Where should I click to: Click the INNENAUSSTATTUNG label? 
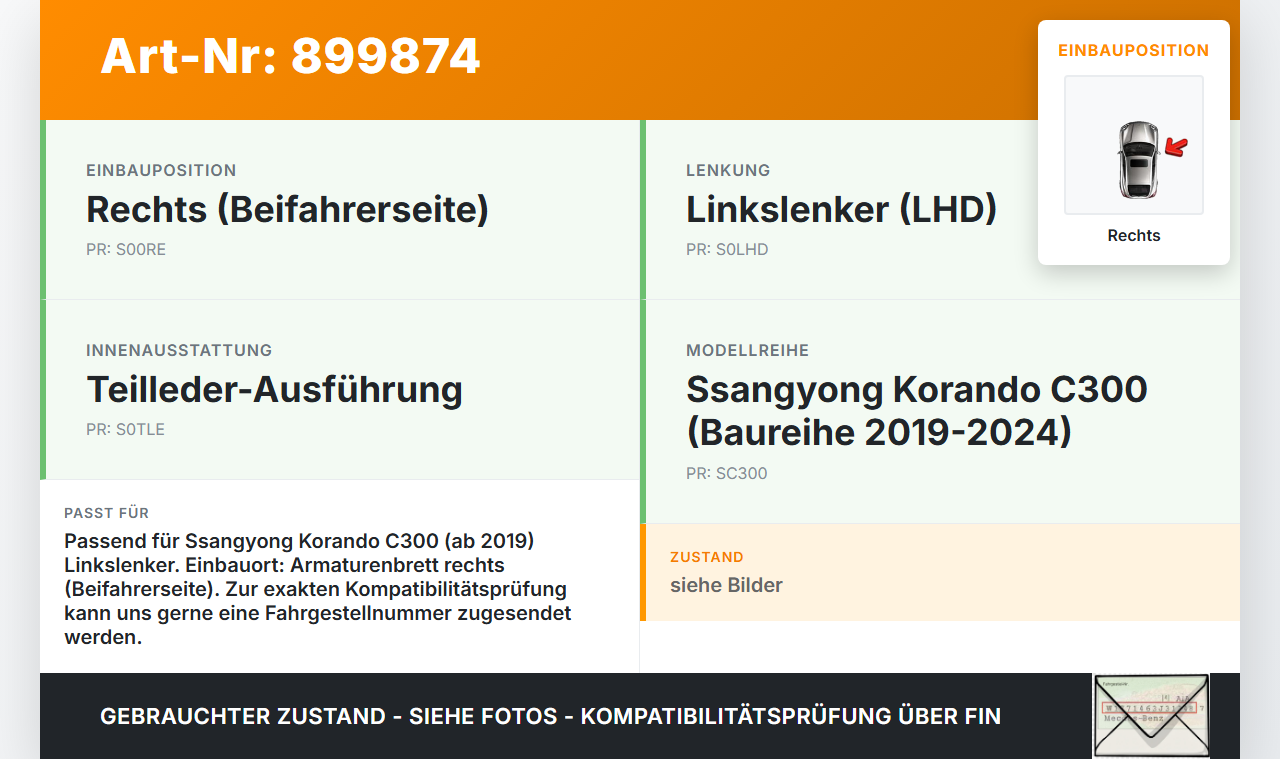179,350
